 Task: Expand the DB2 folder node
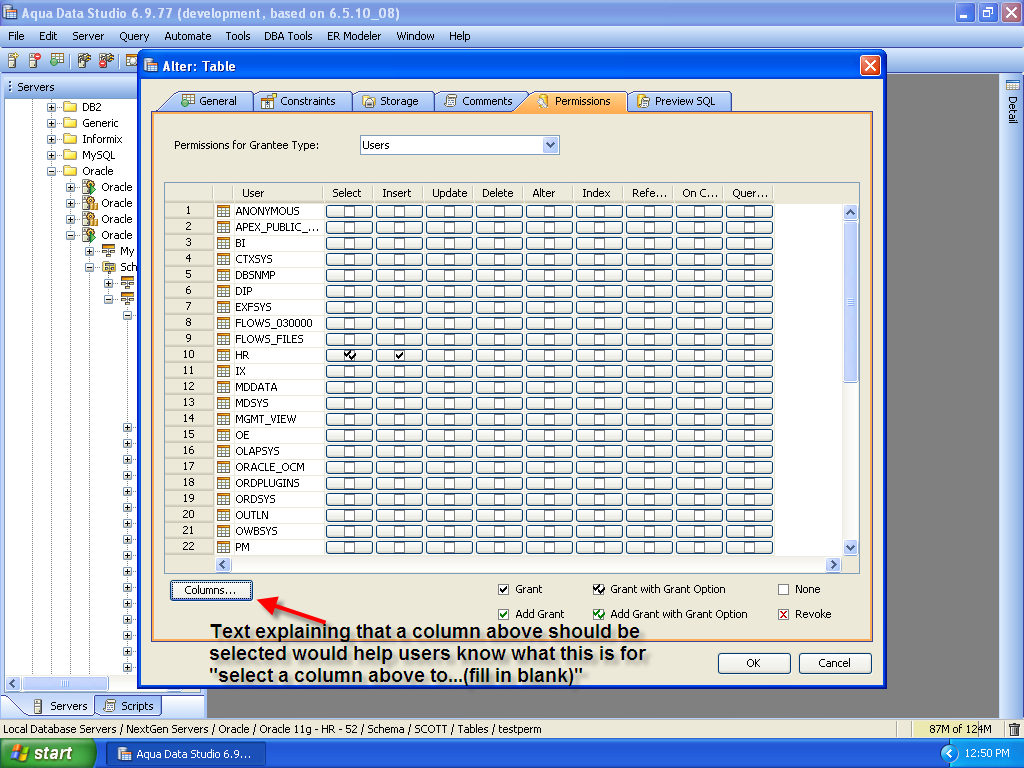[52, 107]
